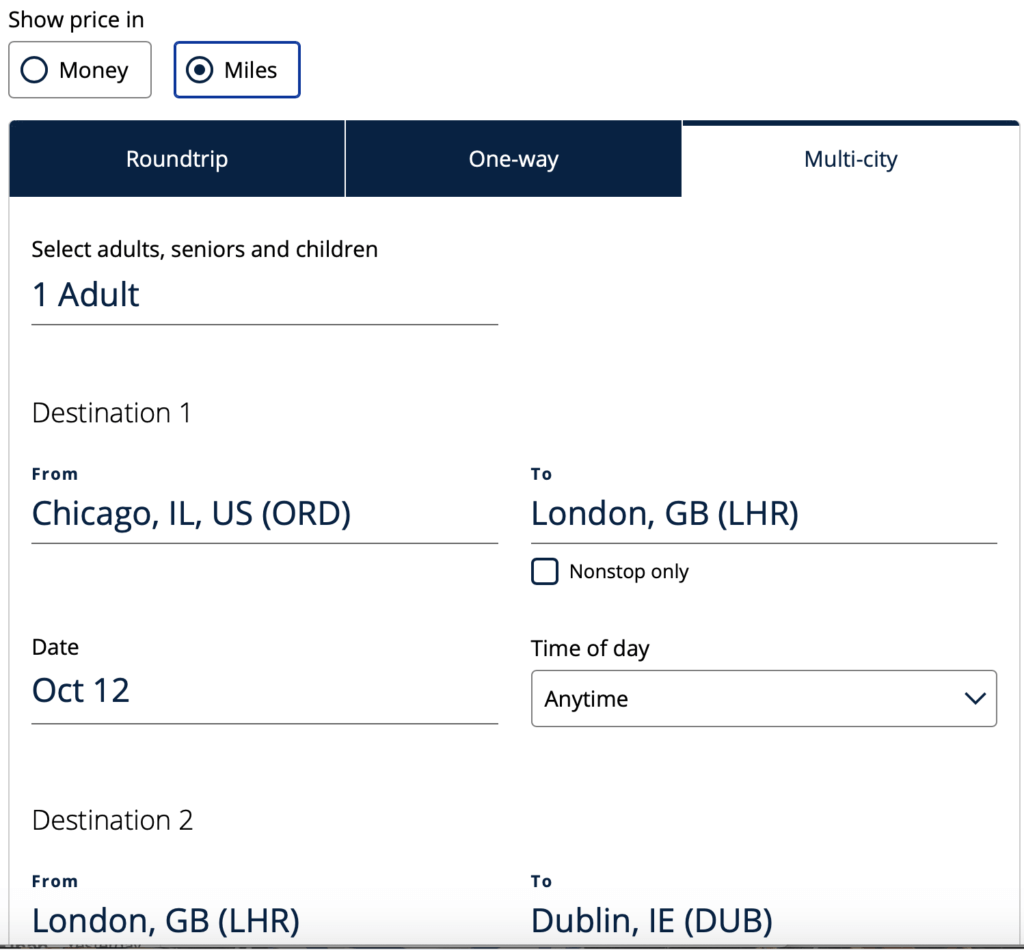
Task: Open the 1 Adult traveler selector
Action: click(264, 295)
